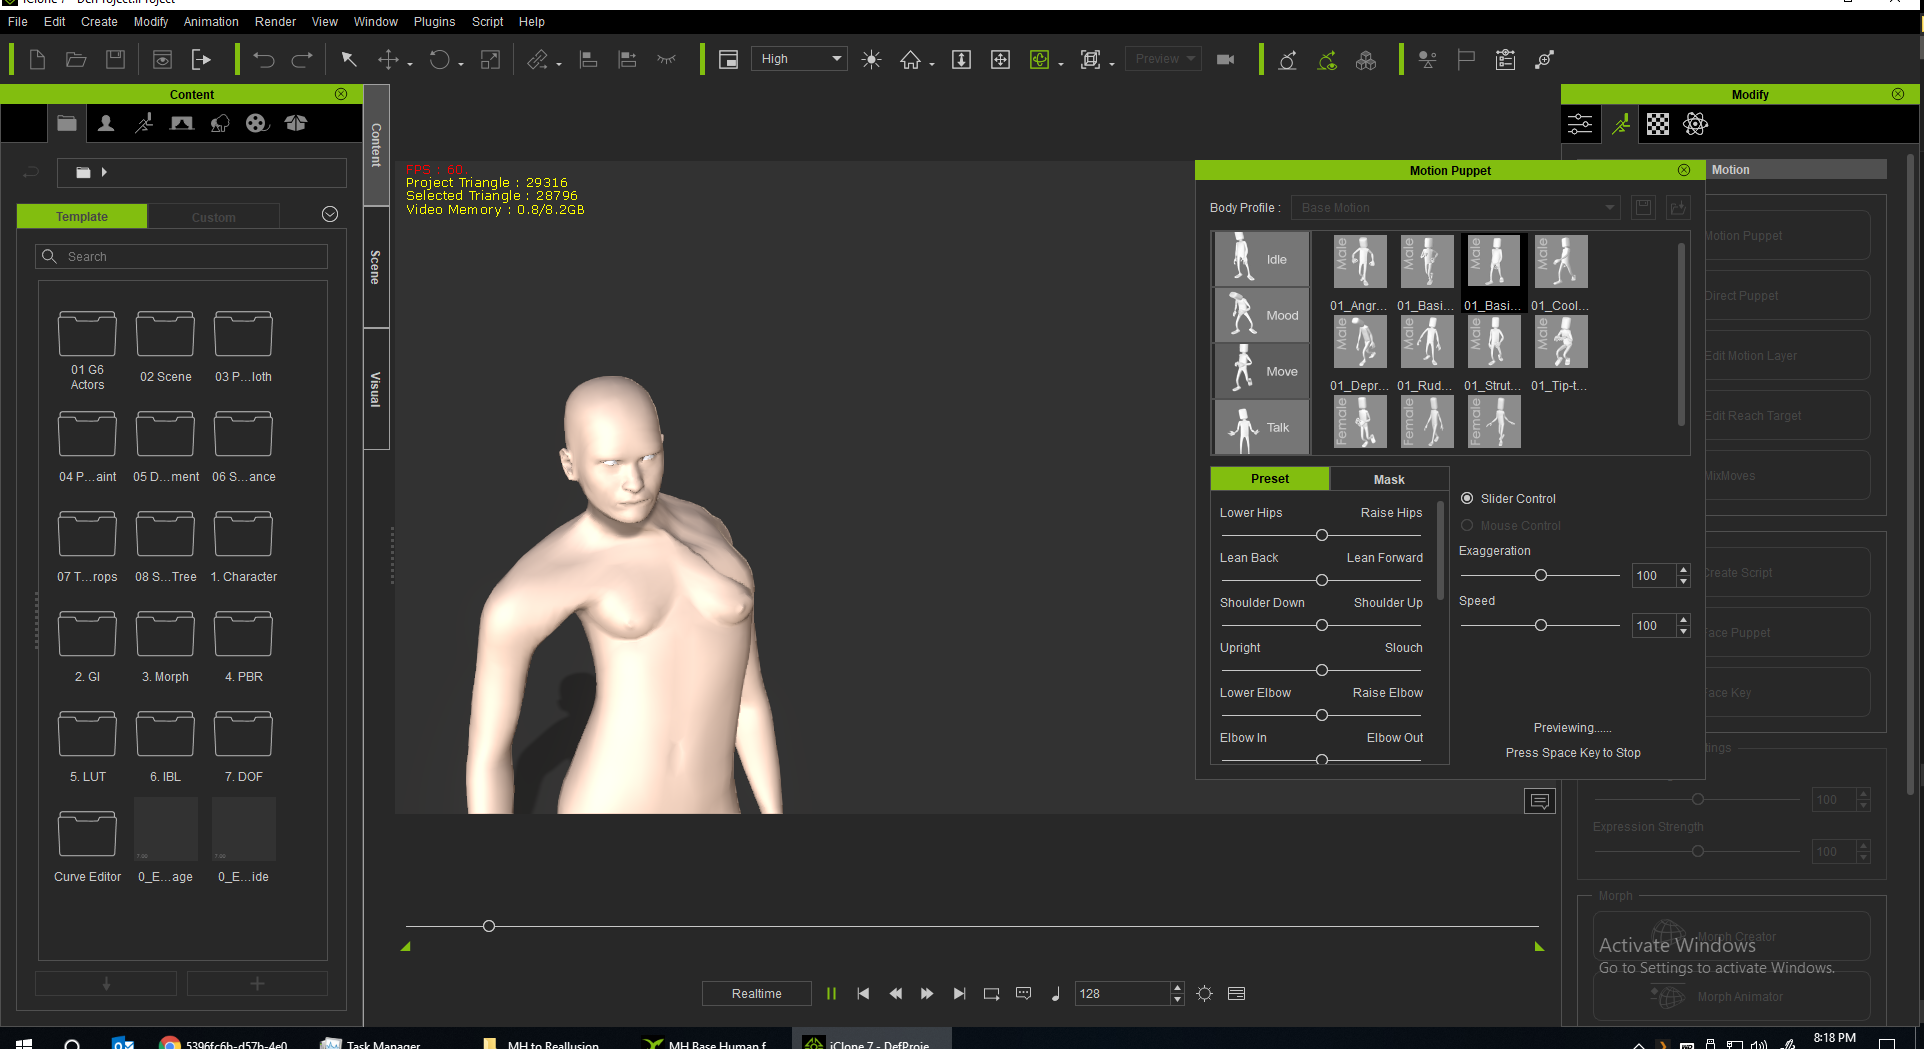Switch to the Custom tab
1924x1049 pixels.
tap(213, 217)
